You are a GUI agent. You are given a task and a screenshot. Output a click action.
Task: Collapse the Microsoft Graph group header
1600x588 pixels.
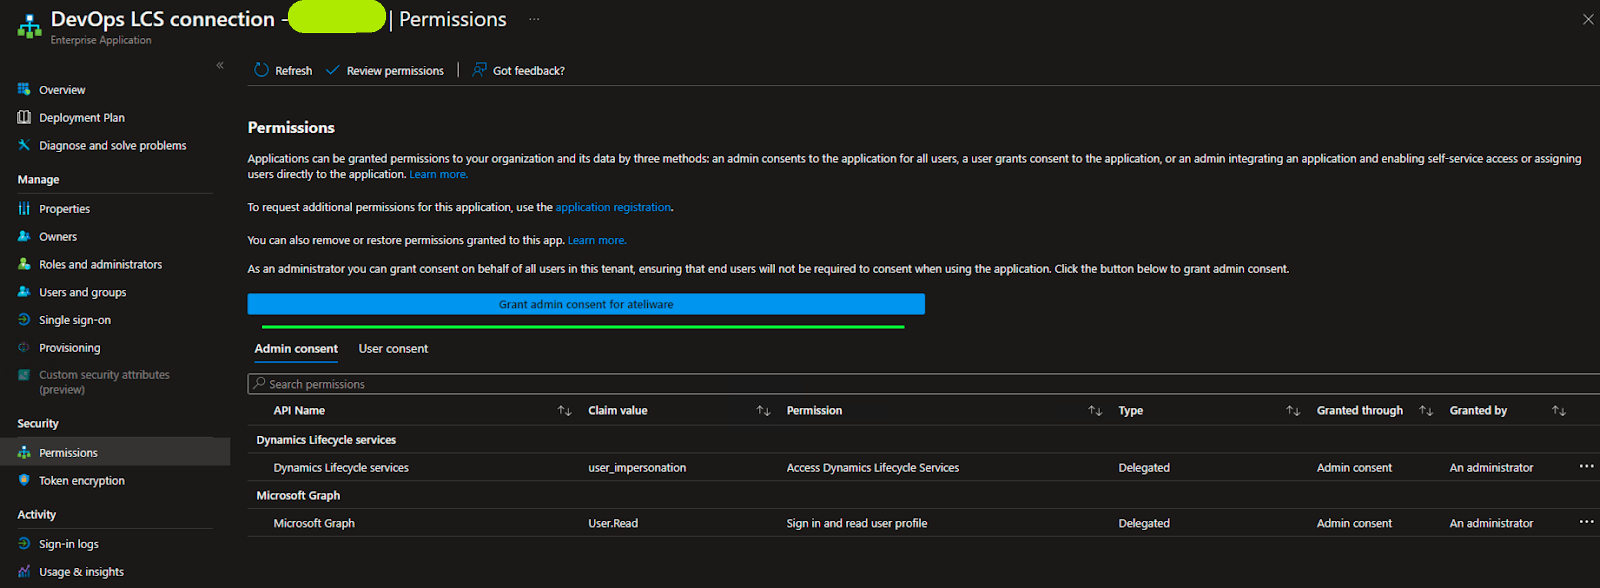click(x=298, y=495)
